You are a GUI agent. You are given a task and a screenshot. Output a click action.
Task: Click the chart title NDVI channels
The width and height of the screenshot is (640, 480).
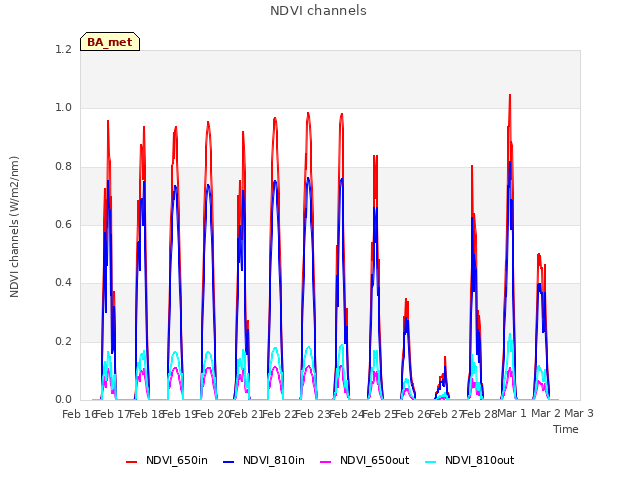318,11
